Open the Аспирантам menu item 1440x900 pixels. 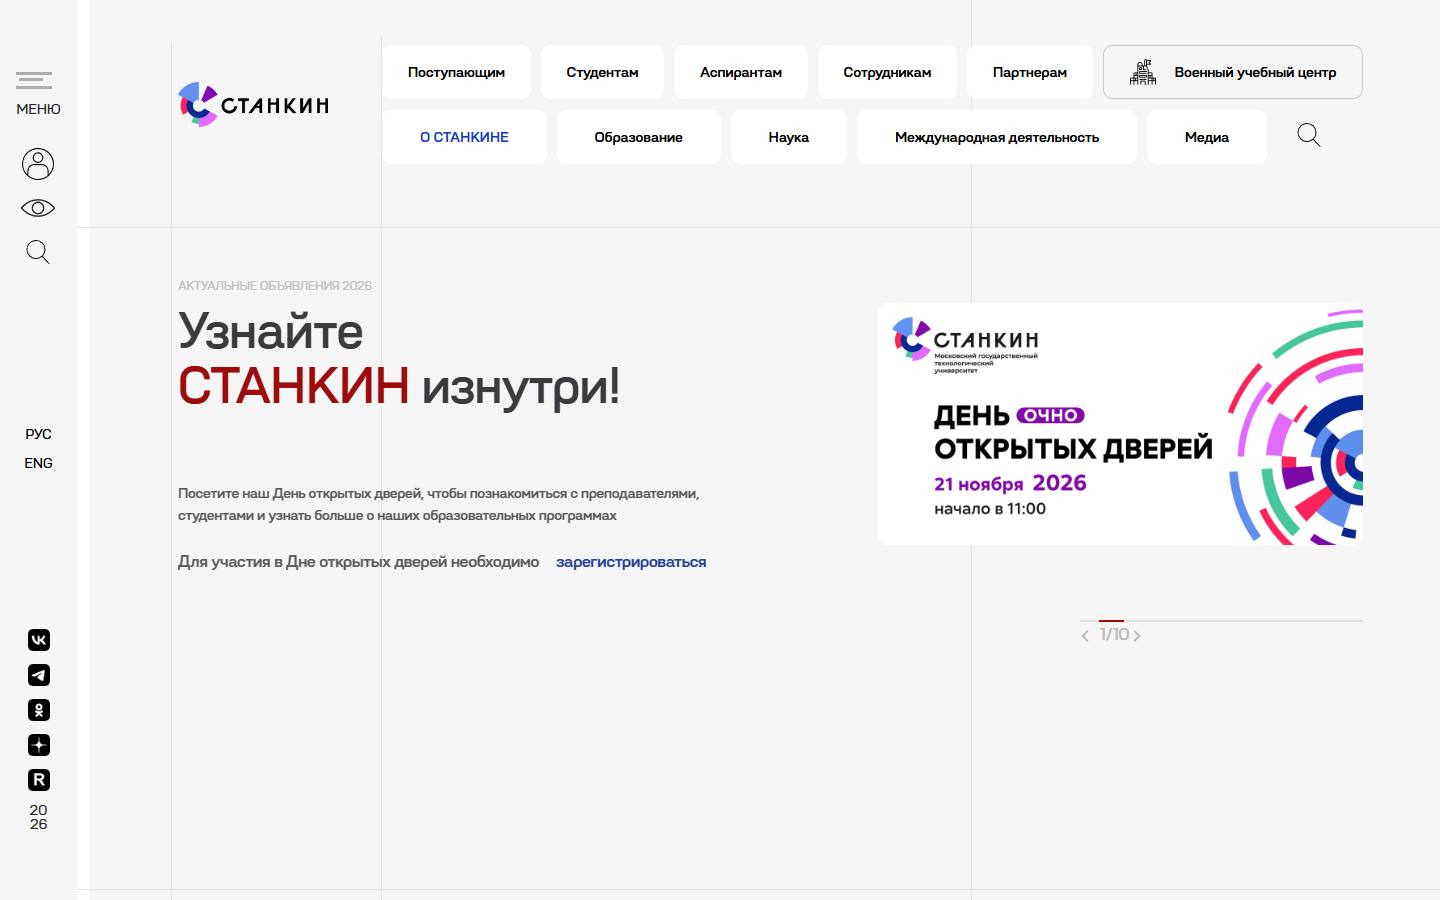741,72
